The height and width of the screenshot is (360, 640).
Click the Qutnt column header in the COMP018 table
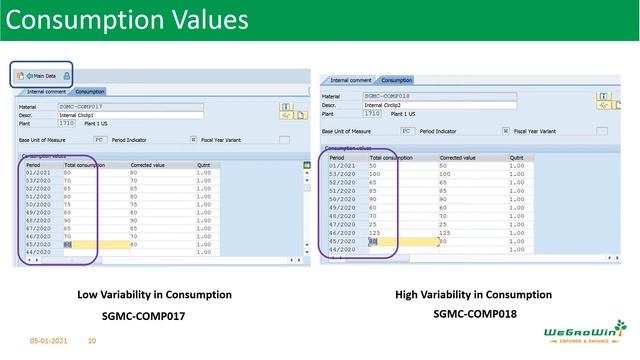tap(521, 158)
